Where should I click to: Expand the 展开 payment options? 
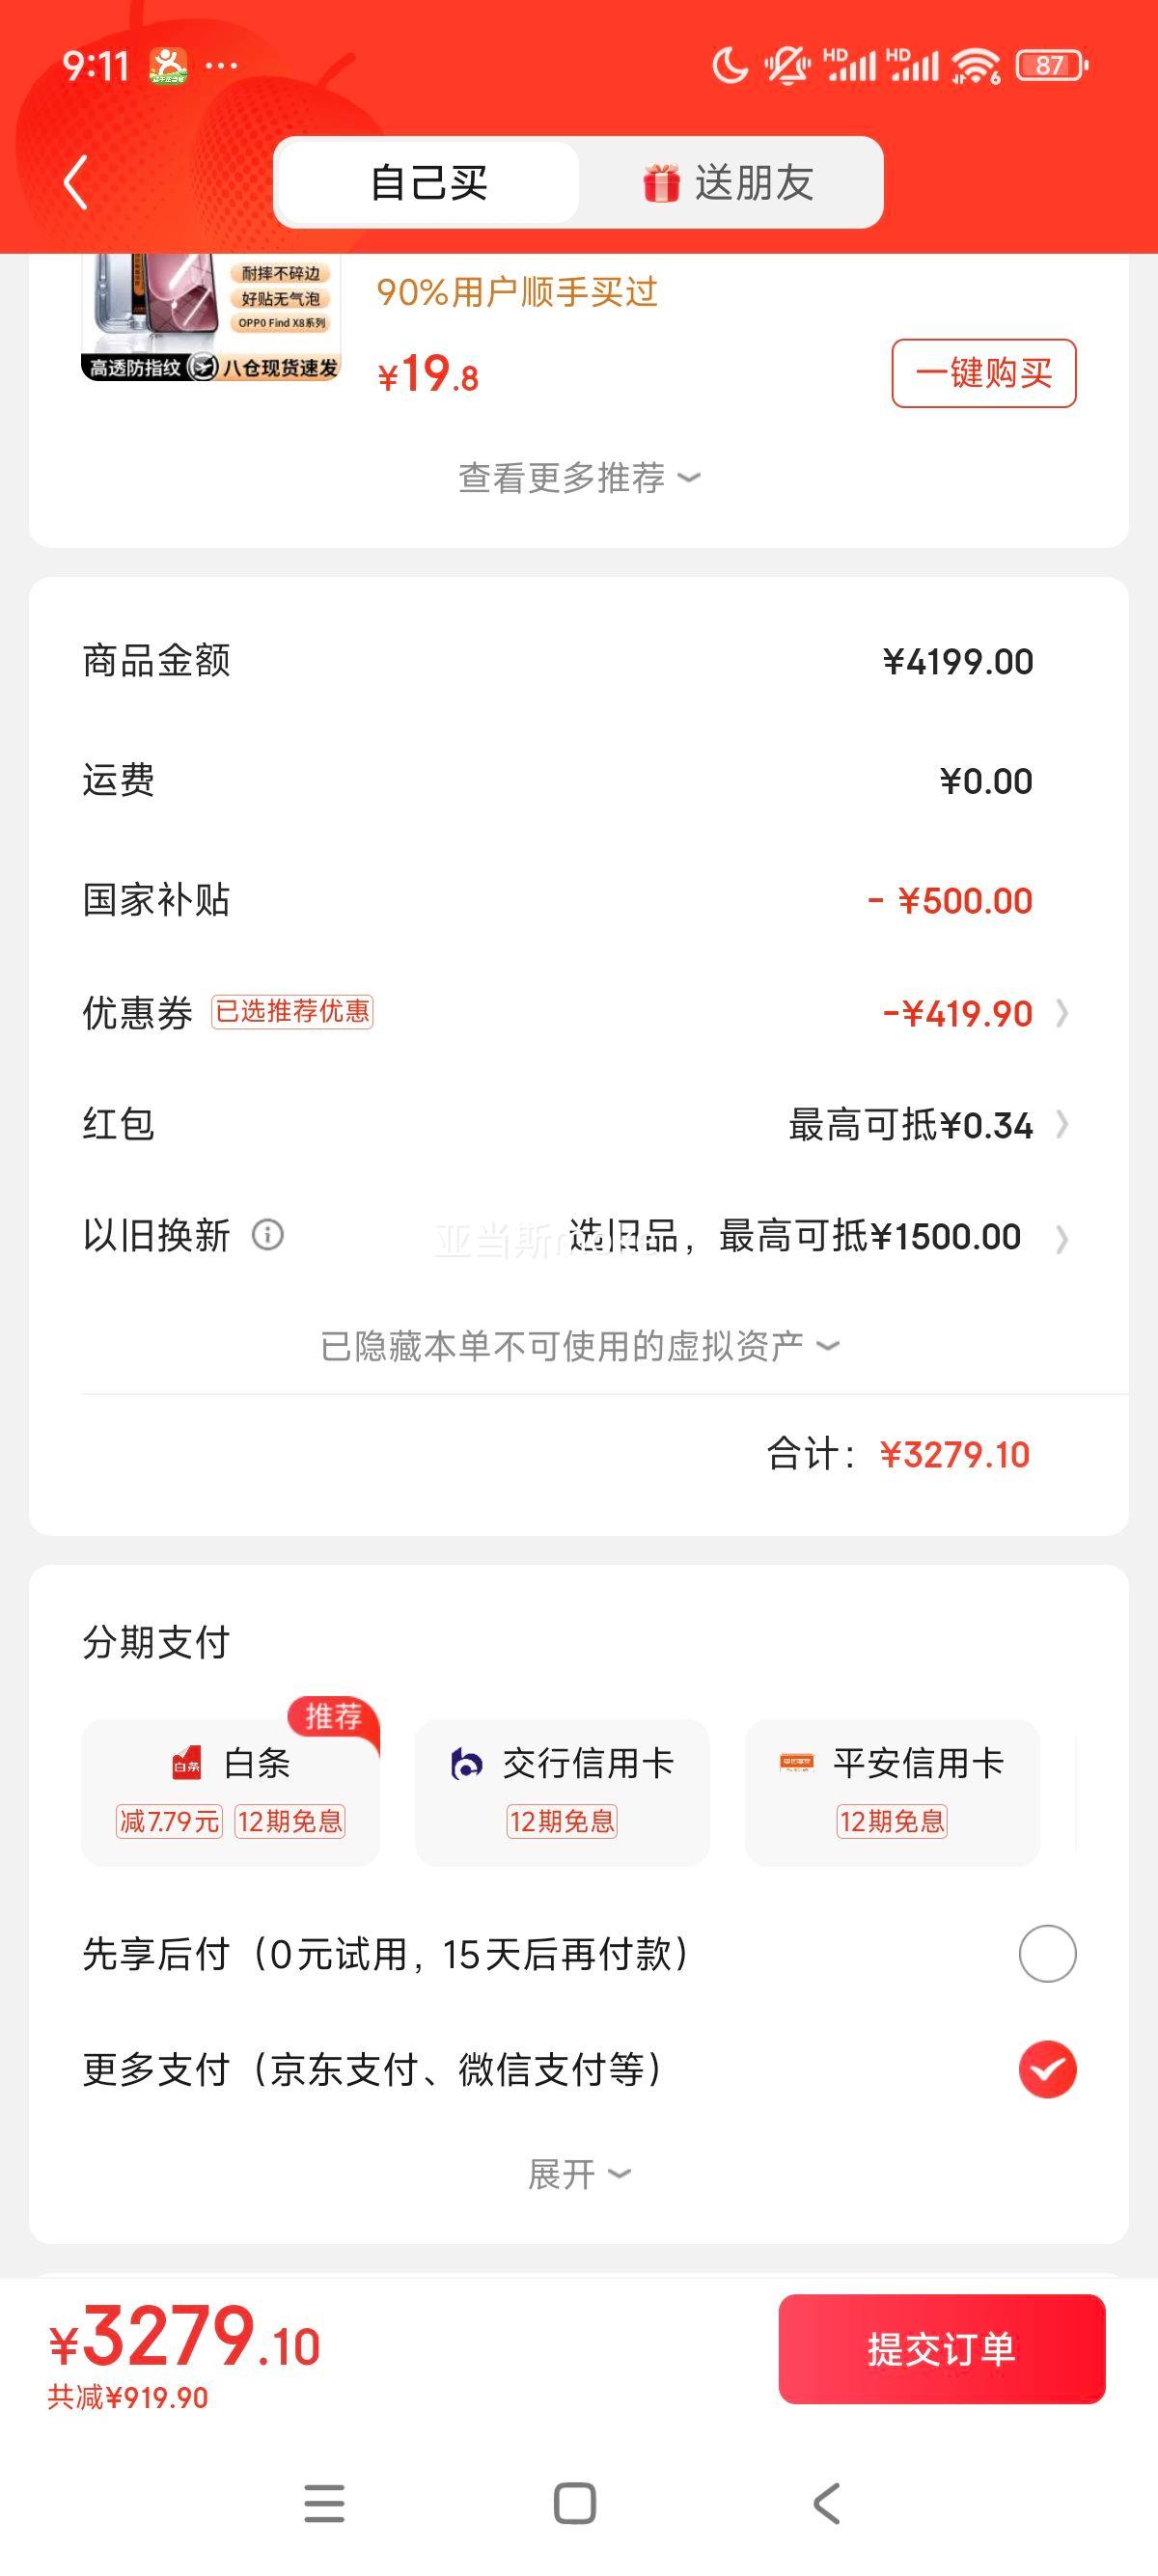pyautogui.click(x=578, y=2174)
